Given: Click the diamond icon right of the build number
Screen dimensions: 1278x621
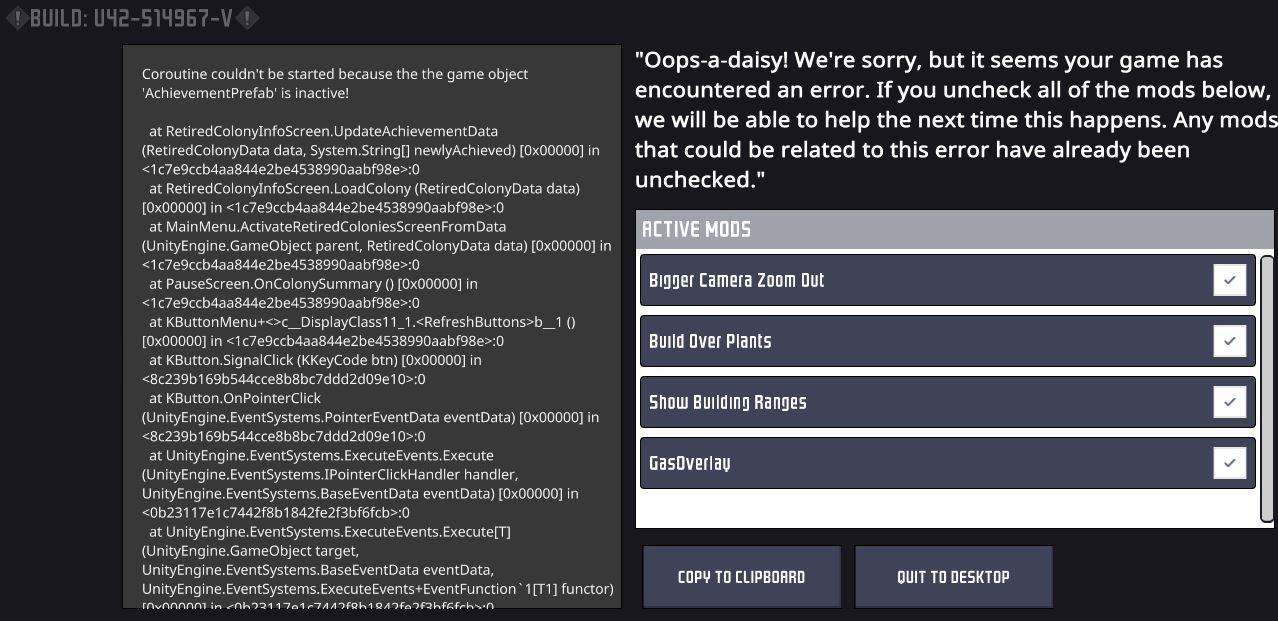Looking at the screenshot, I should pyautogui.click(x=249, y=18).
